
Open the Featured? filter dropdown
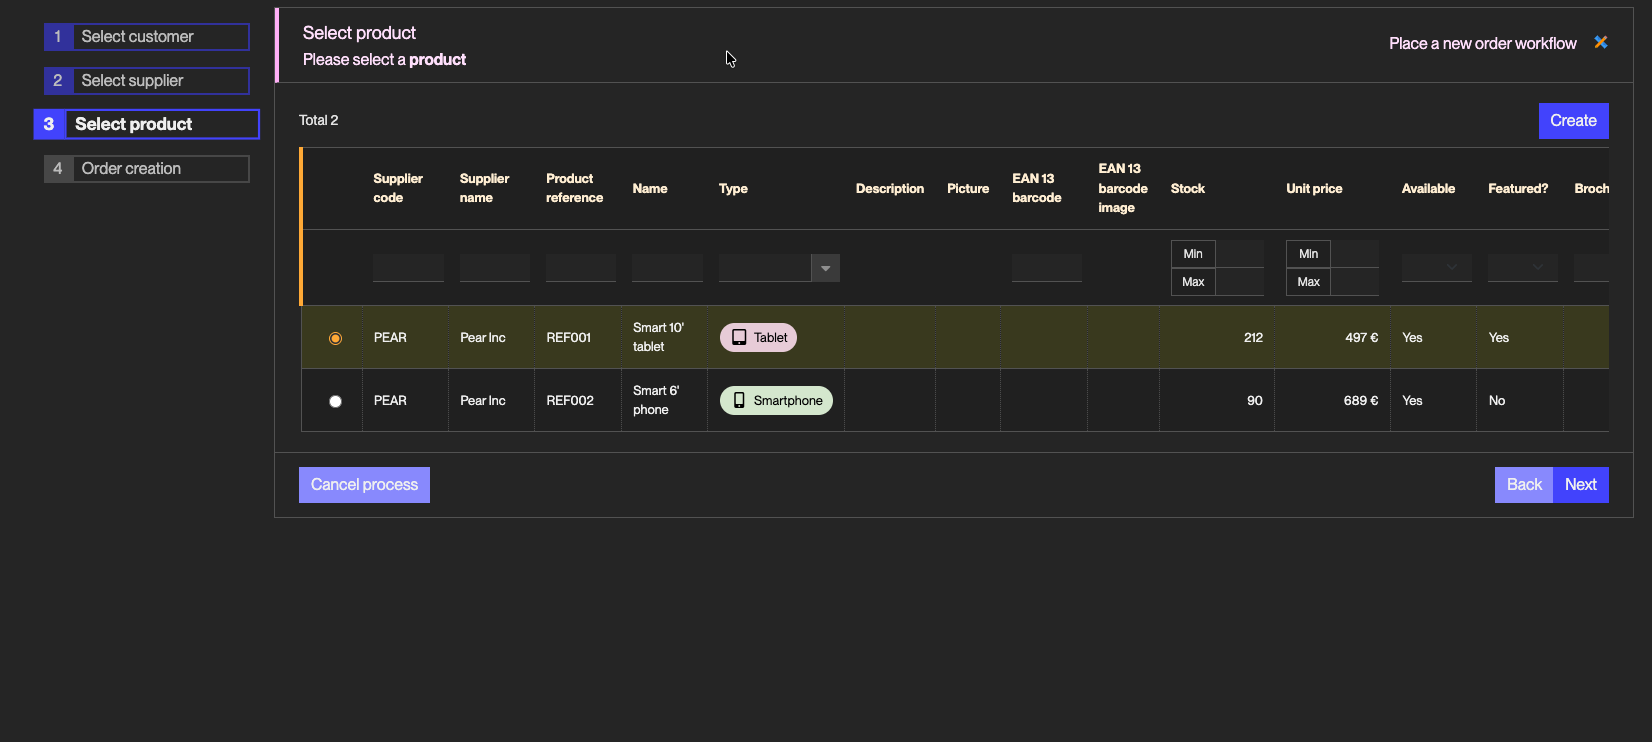(x=1522, y=268)
